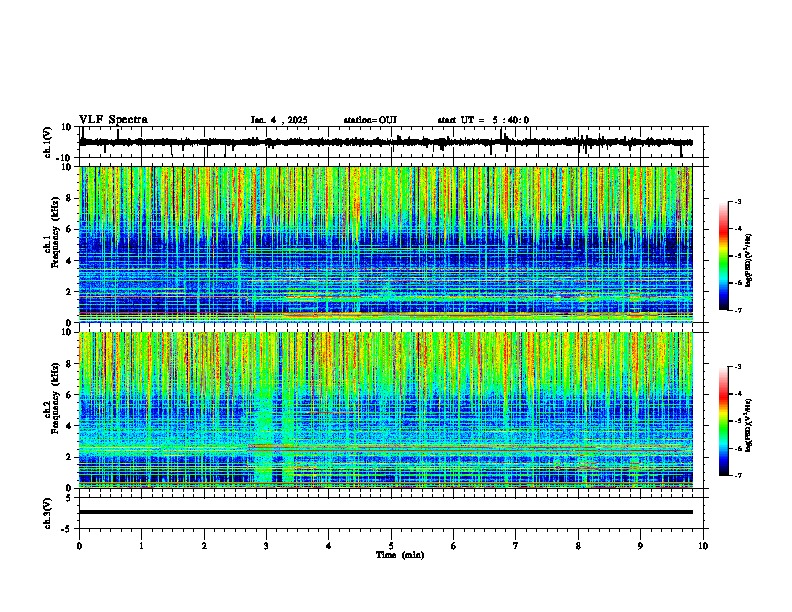Click the "-3" tick on ch.1 colorbar
Viewport: 792px width, 612px height.
tap(737, 202)
